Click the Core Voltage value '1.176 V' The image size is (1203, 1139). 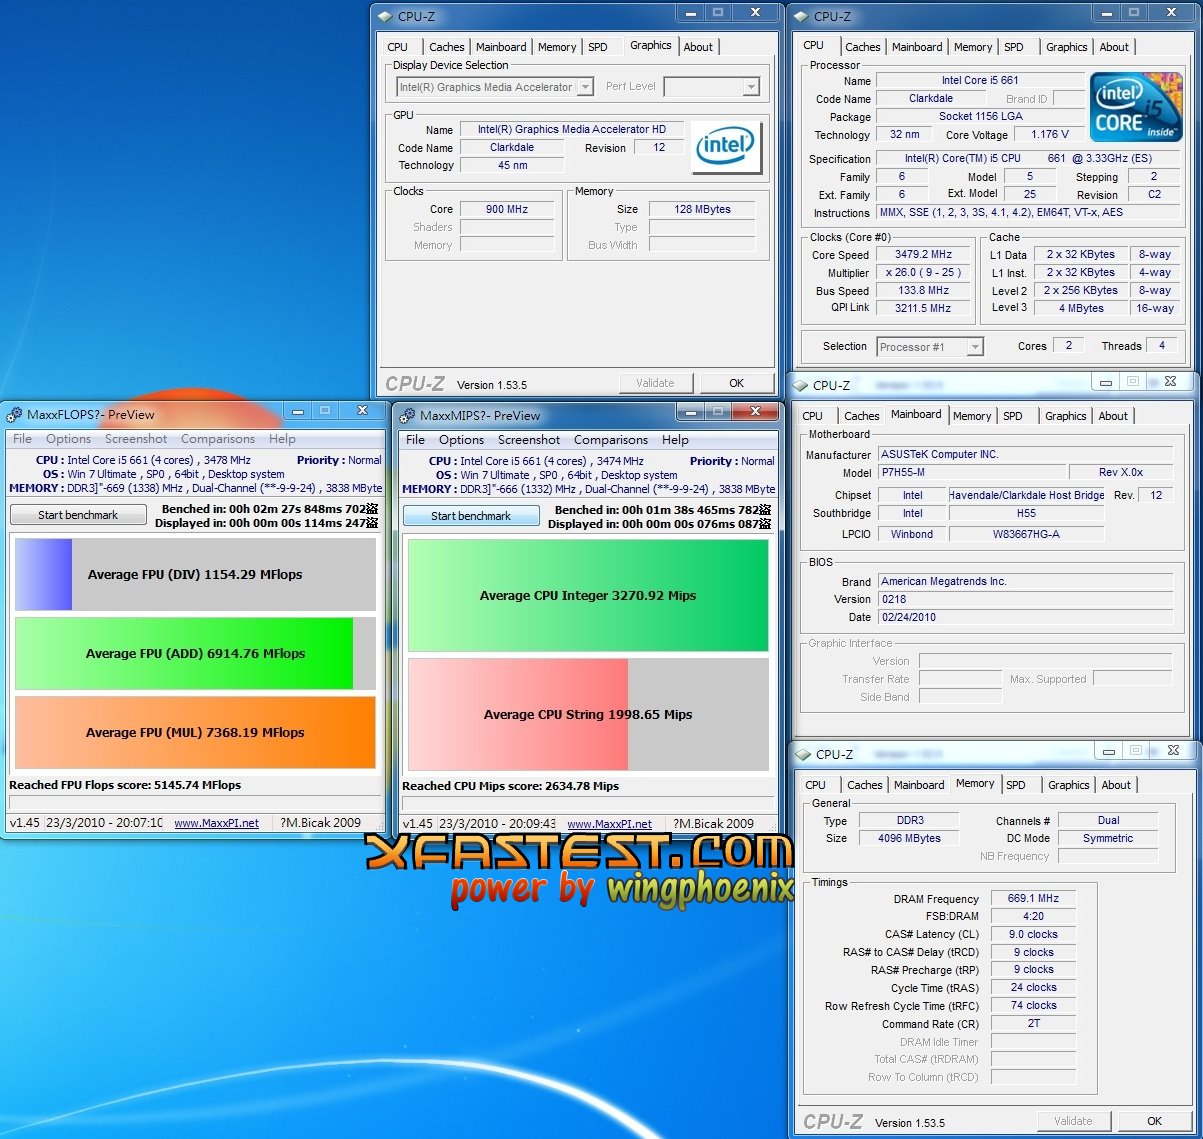[1050, 134]
